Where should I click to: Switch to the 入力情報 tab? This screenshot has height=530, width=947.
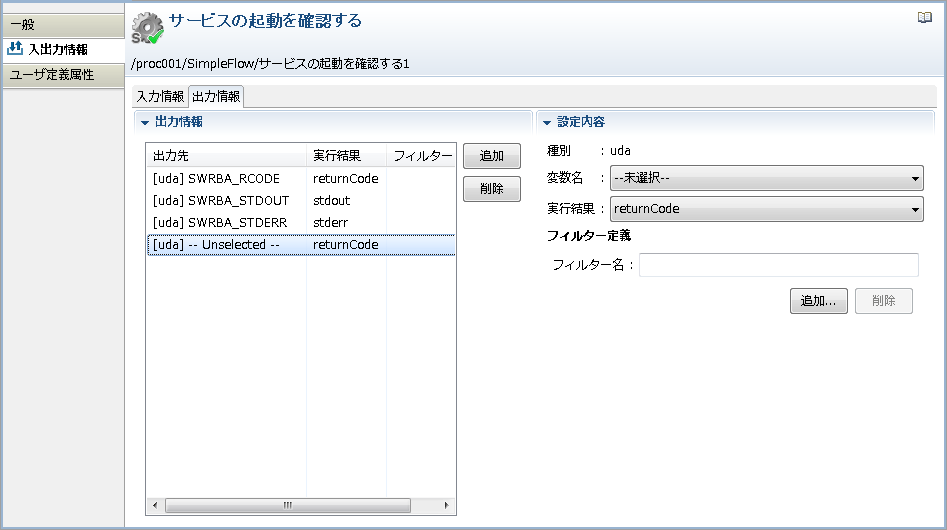tap(160, 97)
